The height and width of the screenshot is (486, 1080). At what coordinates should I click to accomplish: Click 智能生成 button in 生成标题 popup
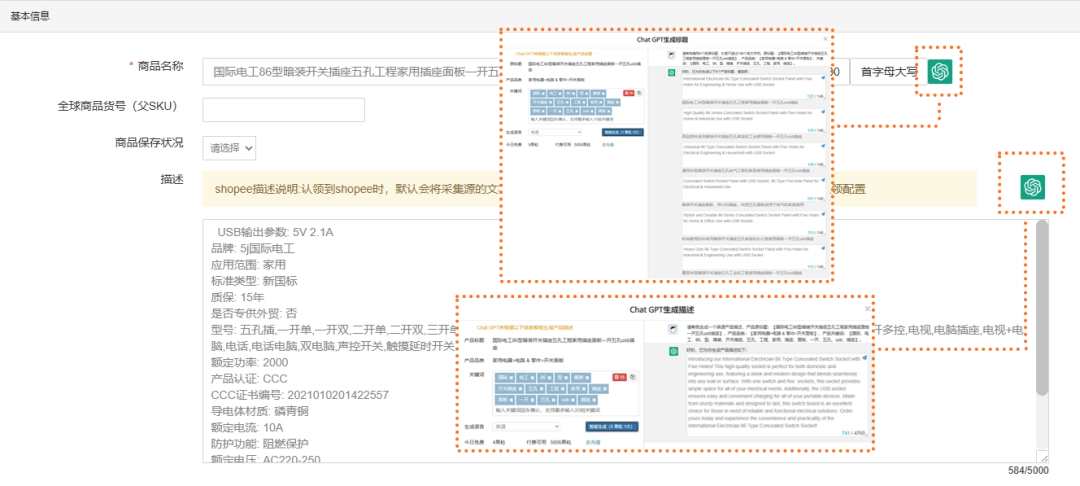click(623, 132)
